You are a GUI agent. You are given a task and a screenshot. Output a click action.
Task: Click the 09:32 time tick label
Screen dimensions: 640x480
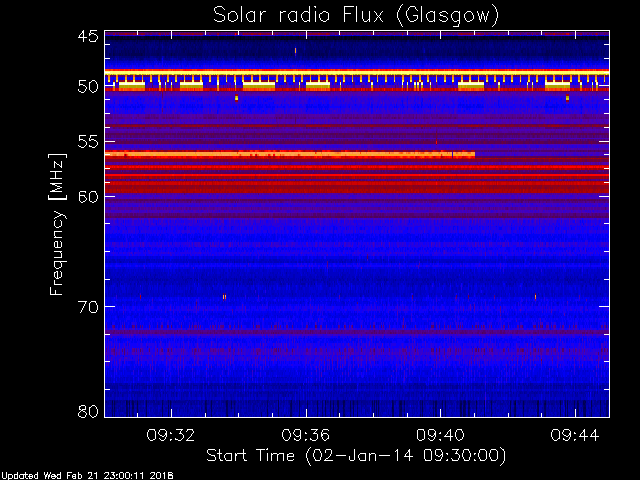[171, 435]
